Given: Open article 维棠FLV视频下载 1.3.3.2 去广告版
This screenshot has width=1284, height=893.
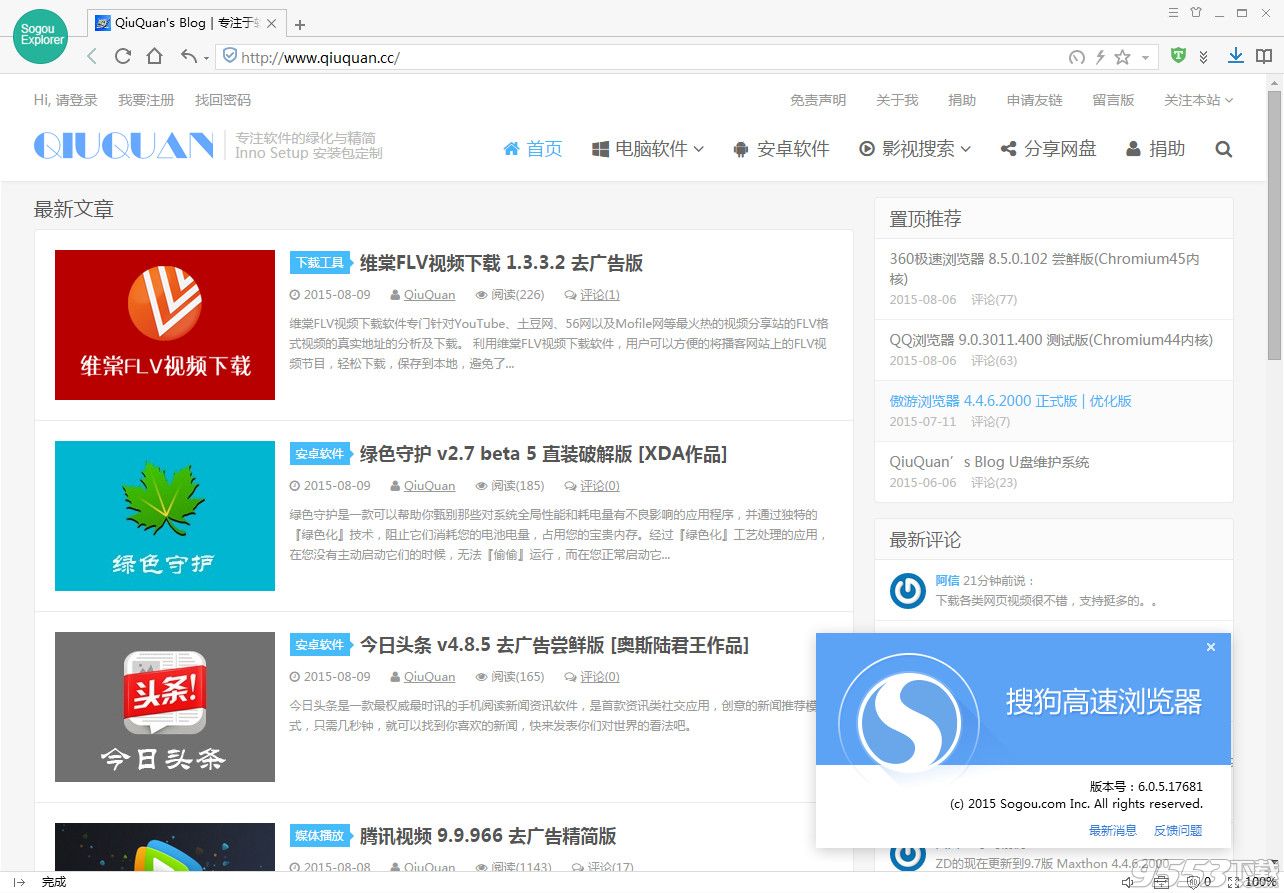Looking at the screenshot, I should (501, 263).
